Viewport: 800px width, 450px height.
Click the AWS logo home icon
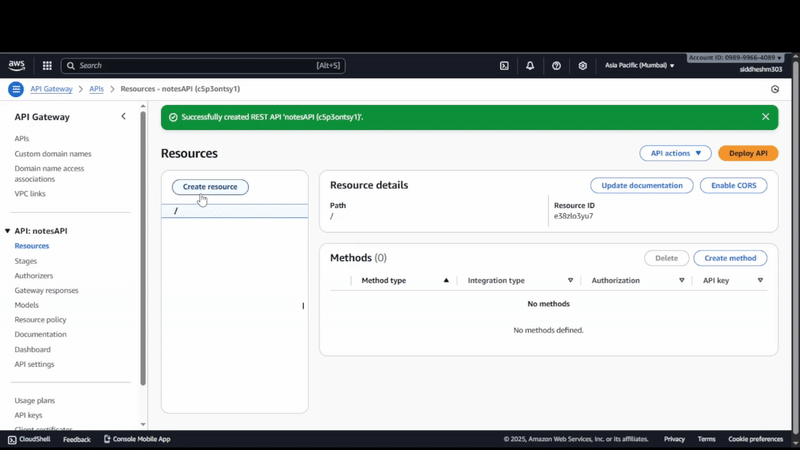(x=16, y=65)
